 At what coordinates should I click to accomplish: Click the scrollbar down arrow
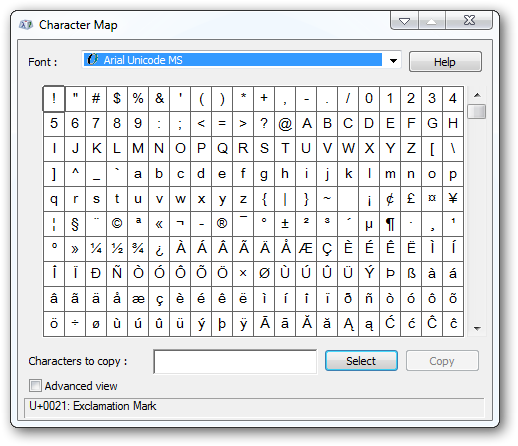coord(477,329)
